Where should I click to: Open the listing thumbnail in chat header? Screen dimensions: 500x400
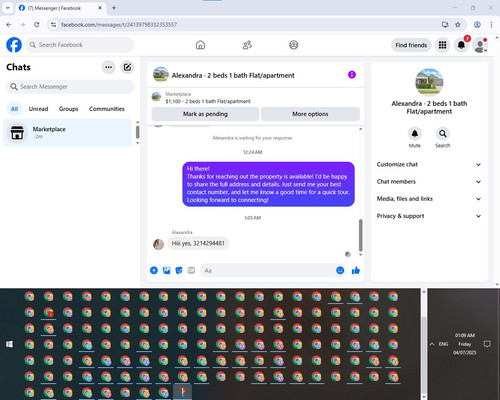point(160,74)
